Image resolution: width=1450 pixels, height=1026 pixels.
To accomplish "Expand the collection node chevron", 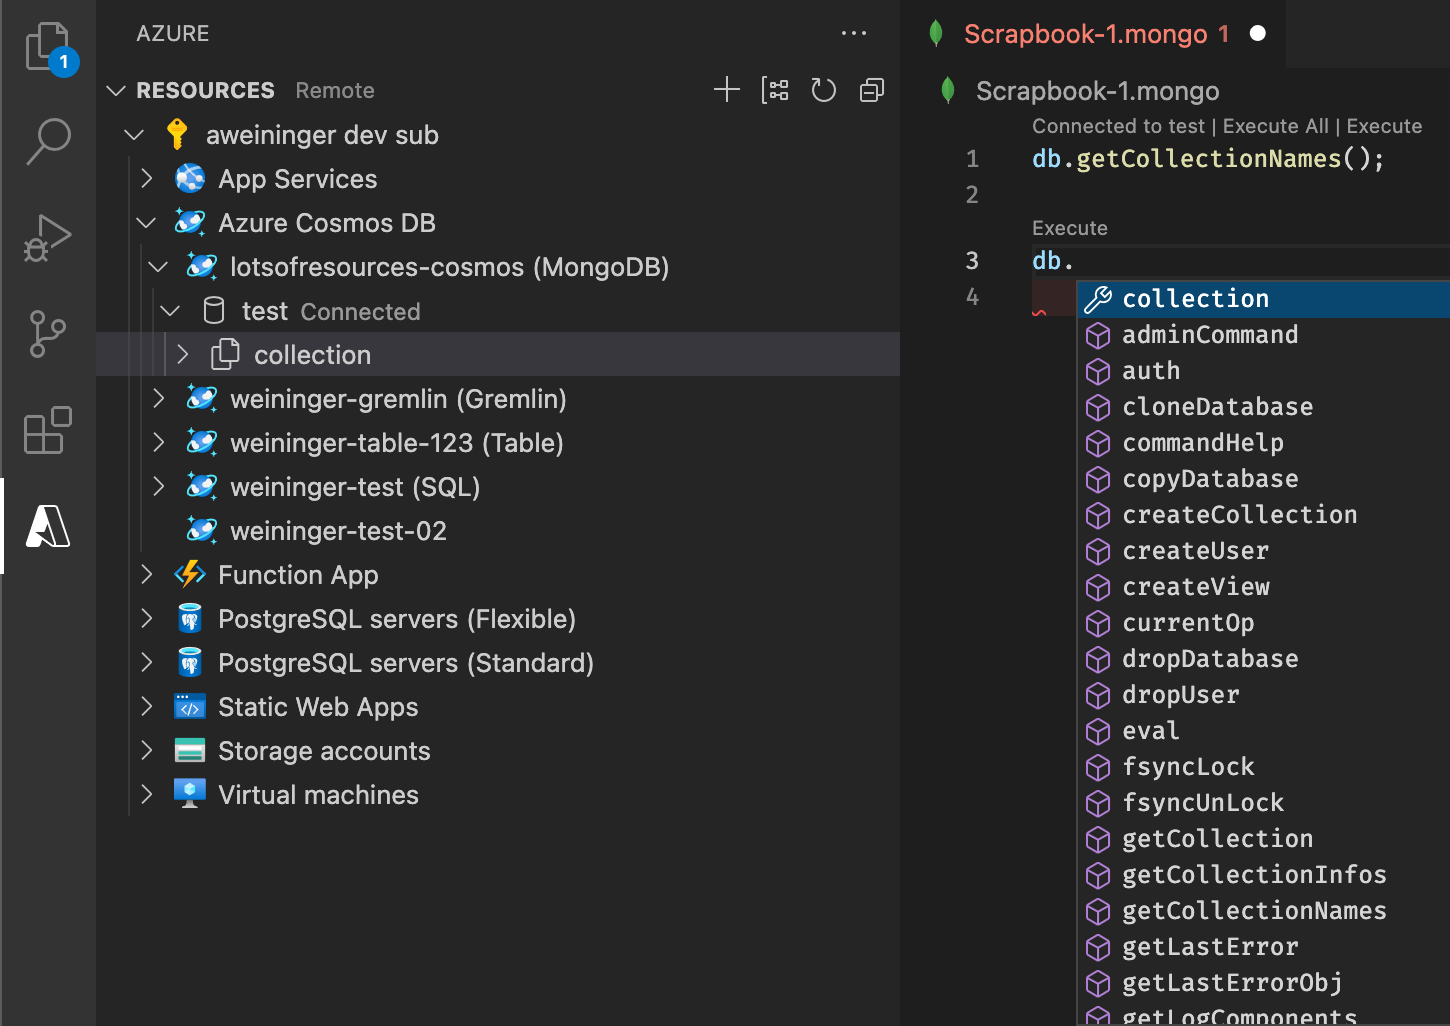I will coord(183,354).
